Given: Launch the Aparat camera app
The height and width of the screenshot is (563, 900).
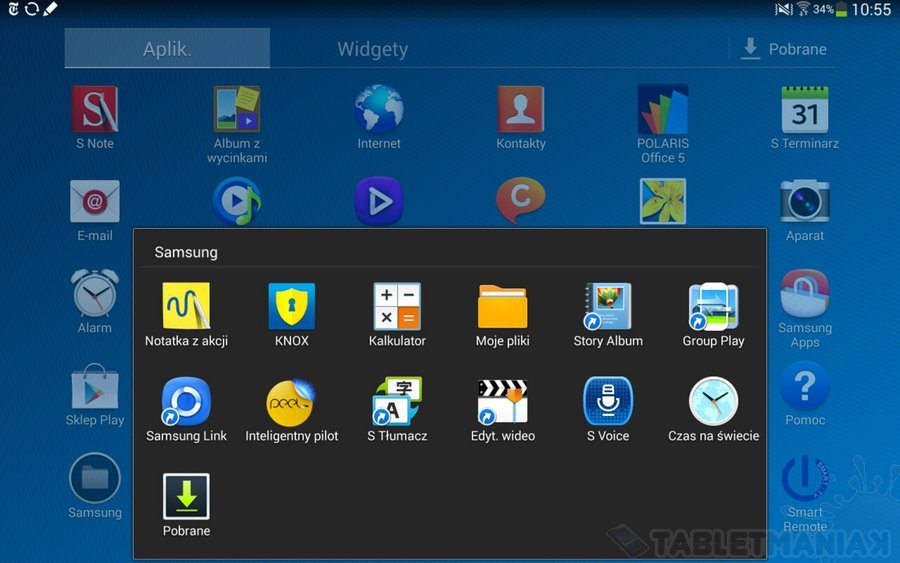Looking at the screenshot, I should (805, 201).
